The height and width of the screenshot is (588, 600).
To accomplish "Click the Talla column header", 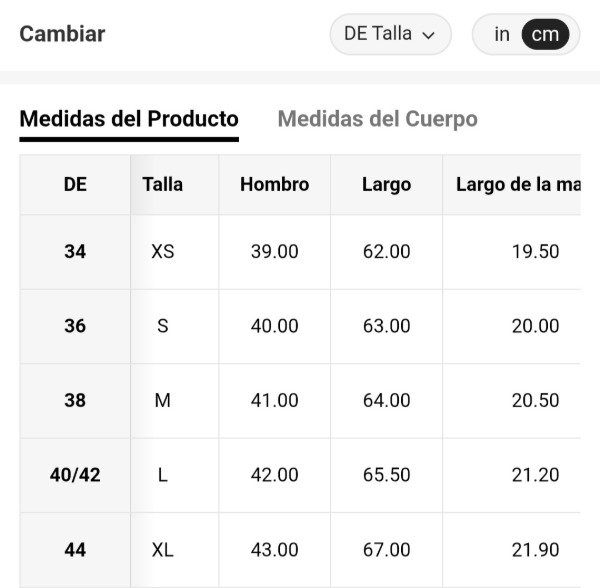I will 162,184.
